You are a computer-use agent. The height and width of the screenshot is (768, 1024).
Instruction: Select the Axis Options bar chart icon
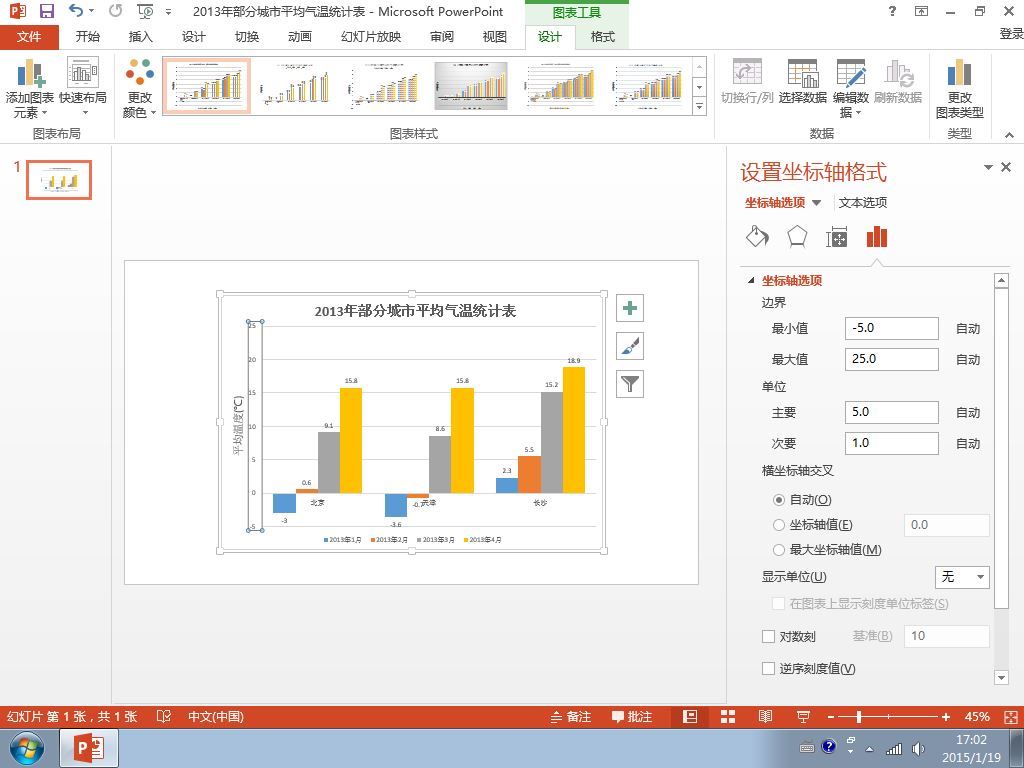pyautogui.click(x=876, y=237)
